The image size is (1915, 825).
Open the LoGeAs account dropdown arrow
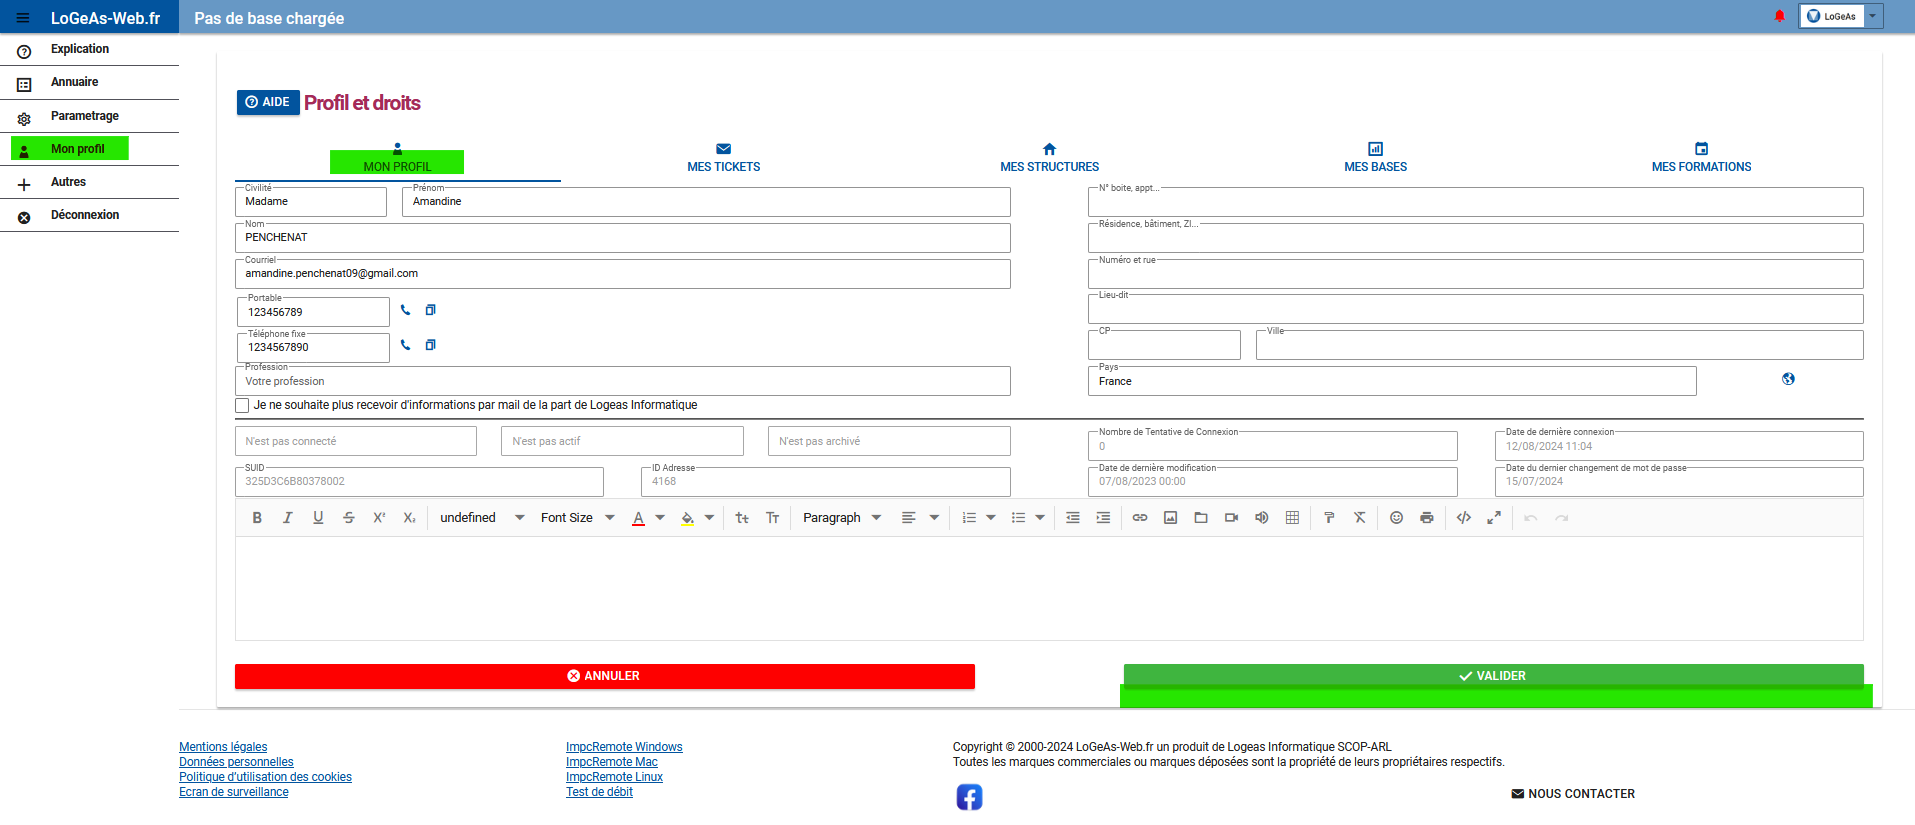1873,16
